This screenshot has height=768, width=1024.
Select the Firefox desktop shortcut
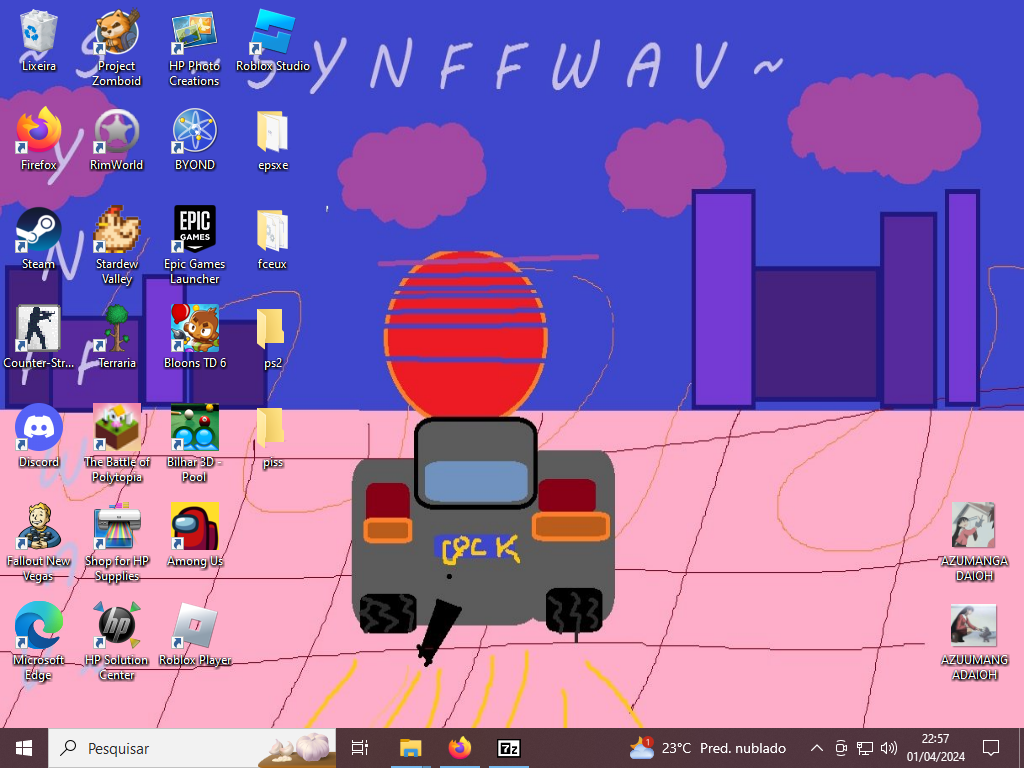click(x=39, y=140)
